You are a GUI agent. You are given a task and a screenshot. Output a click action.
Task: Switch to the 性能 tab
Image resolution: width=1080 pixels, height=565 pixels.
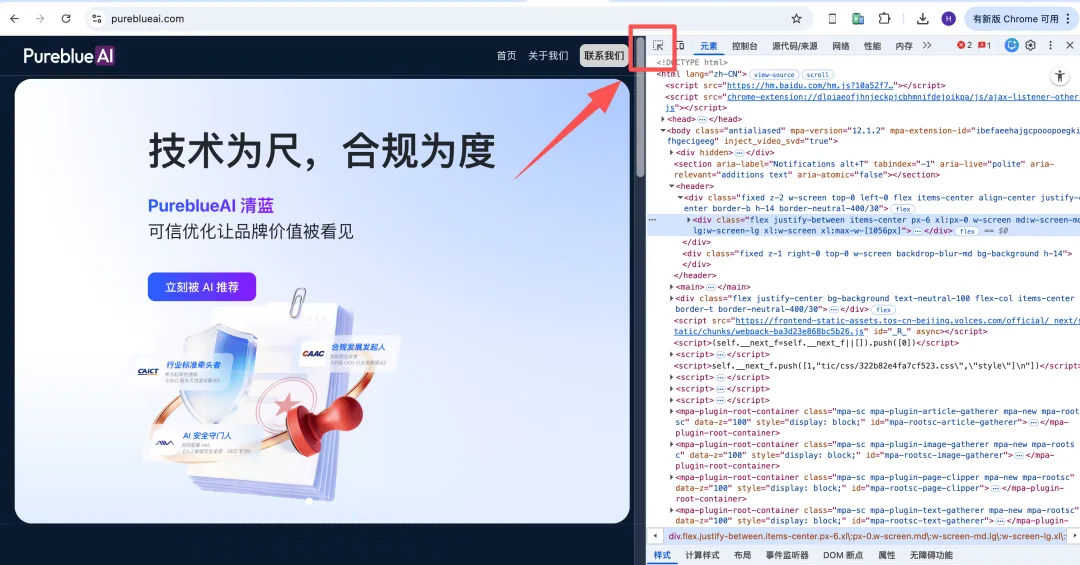pos(873,46)
